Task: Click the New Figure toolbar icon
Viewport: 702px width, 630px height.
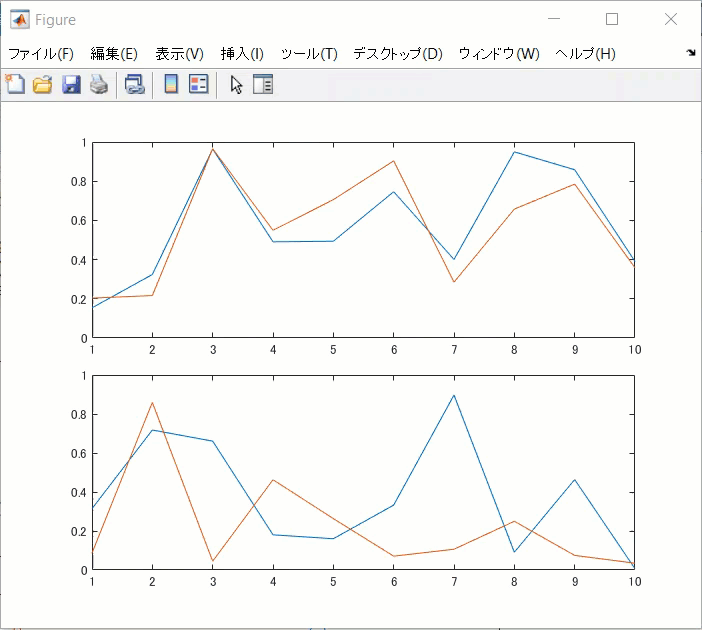Action: coord(15,85)
